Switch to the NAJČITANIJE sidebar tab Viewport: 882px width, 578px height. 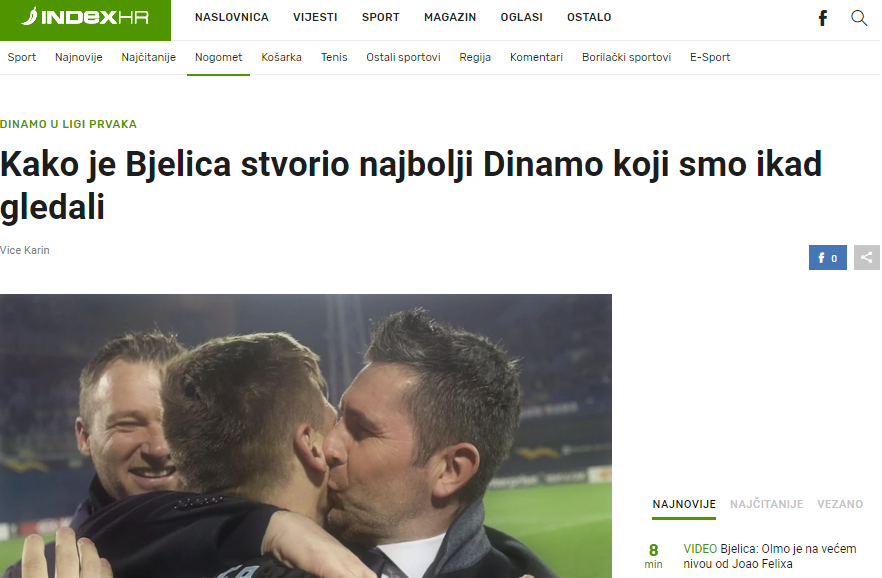point(767,504)
